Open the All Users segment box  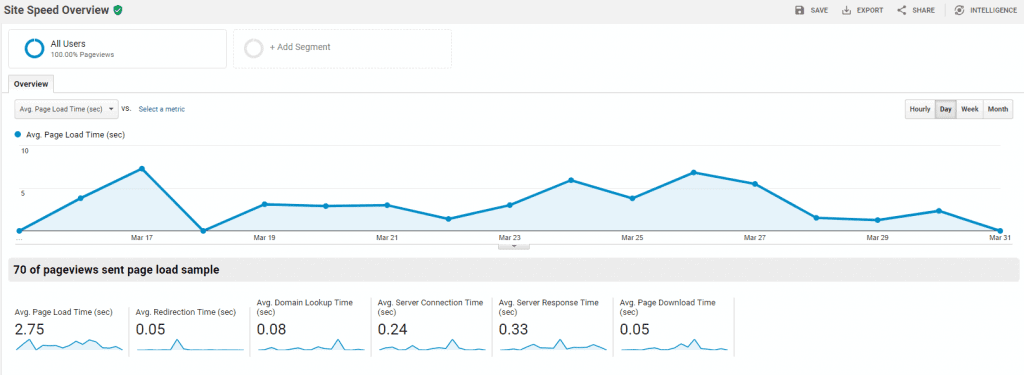(x=118, y=48)
